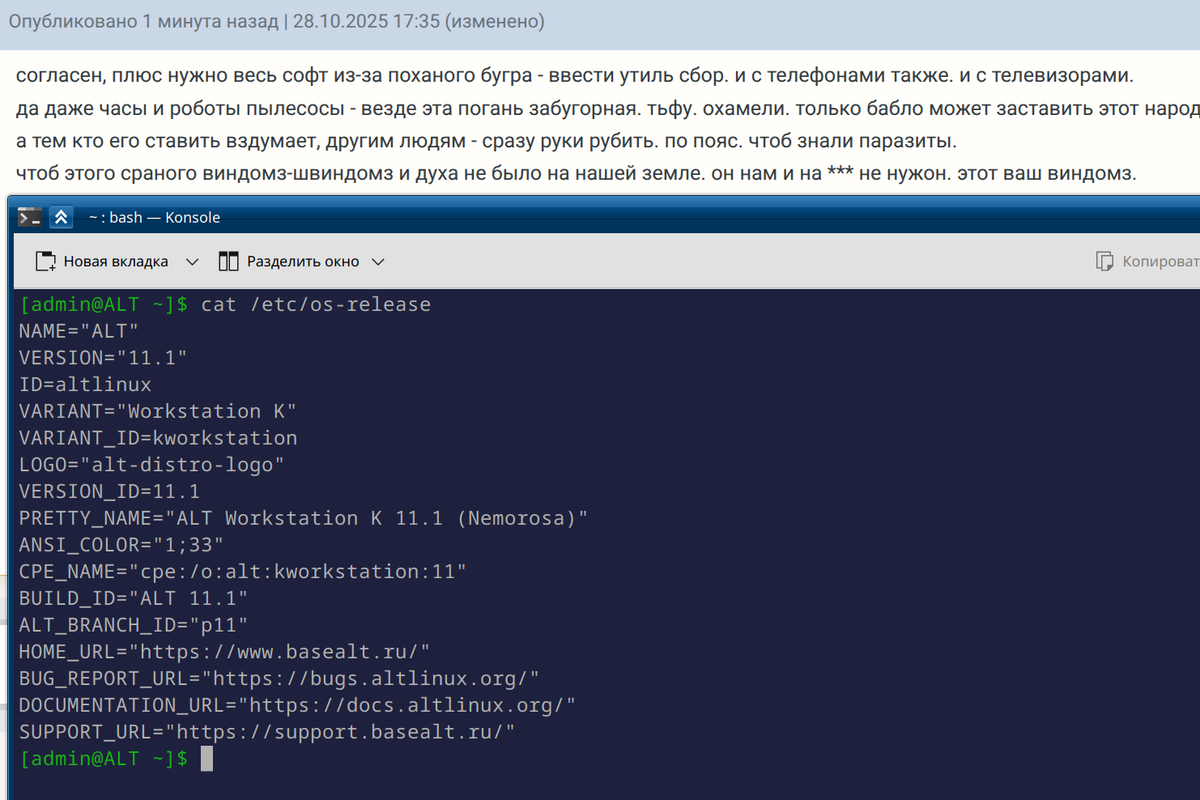Click the line ID=altlinux
This screenshot has width=1200, height=800.
85,384
